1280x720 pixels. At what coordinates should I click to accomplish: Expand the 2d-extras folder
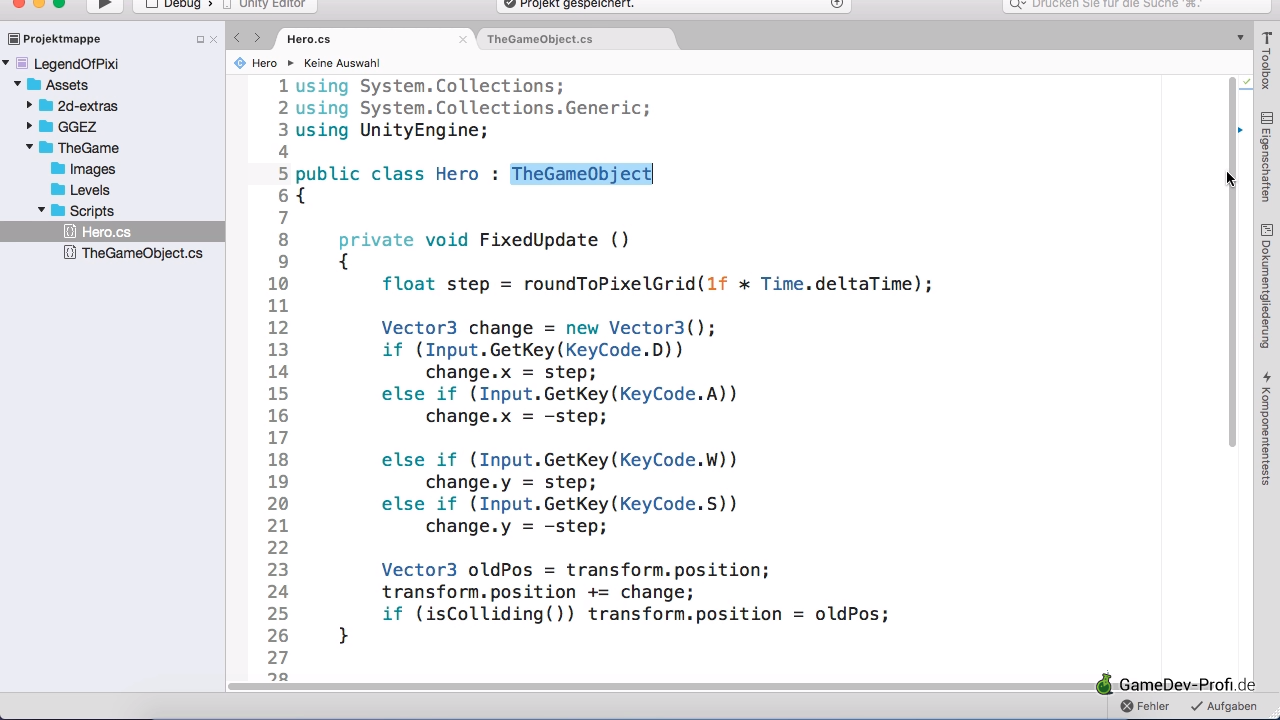click(x=30, y=105)
